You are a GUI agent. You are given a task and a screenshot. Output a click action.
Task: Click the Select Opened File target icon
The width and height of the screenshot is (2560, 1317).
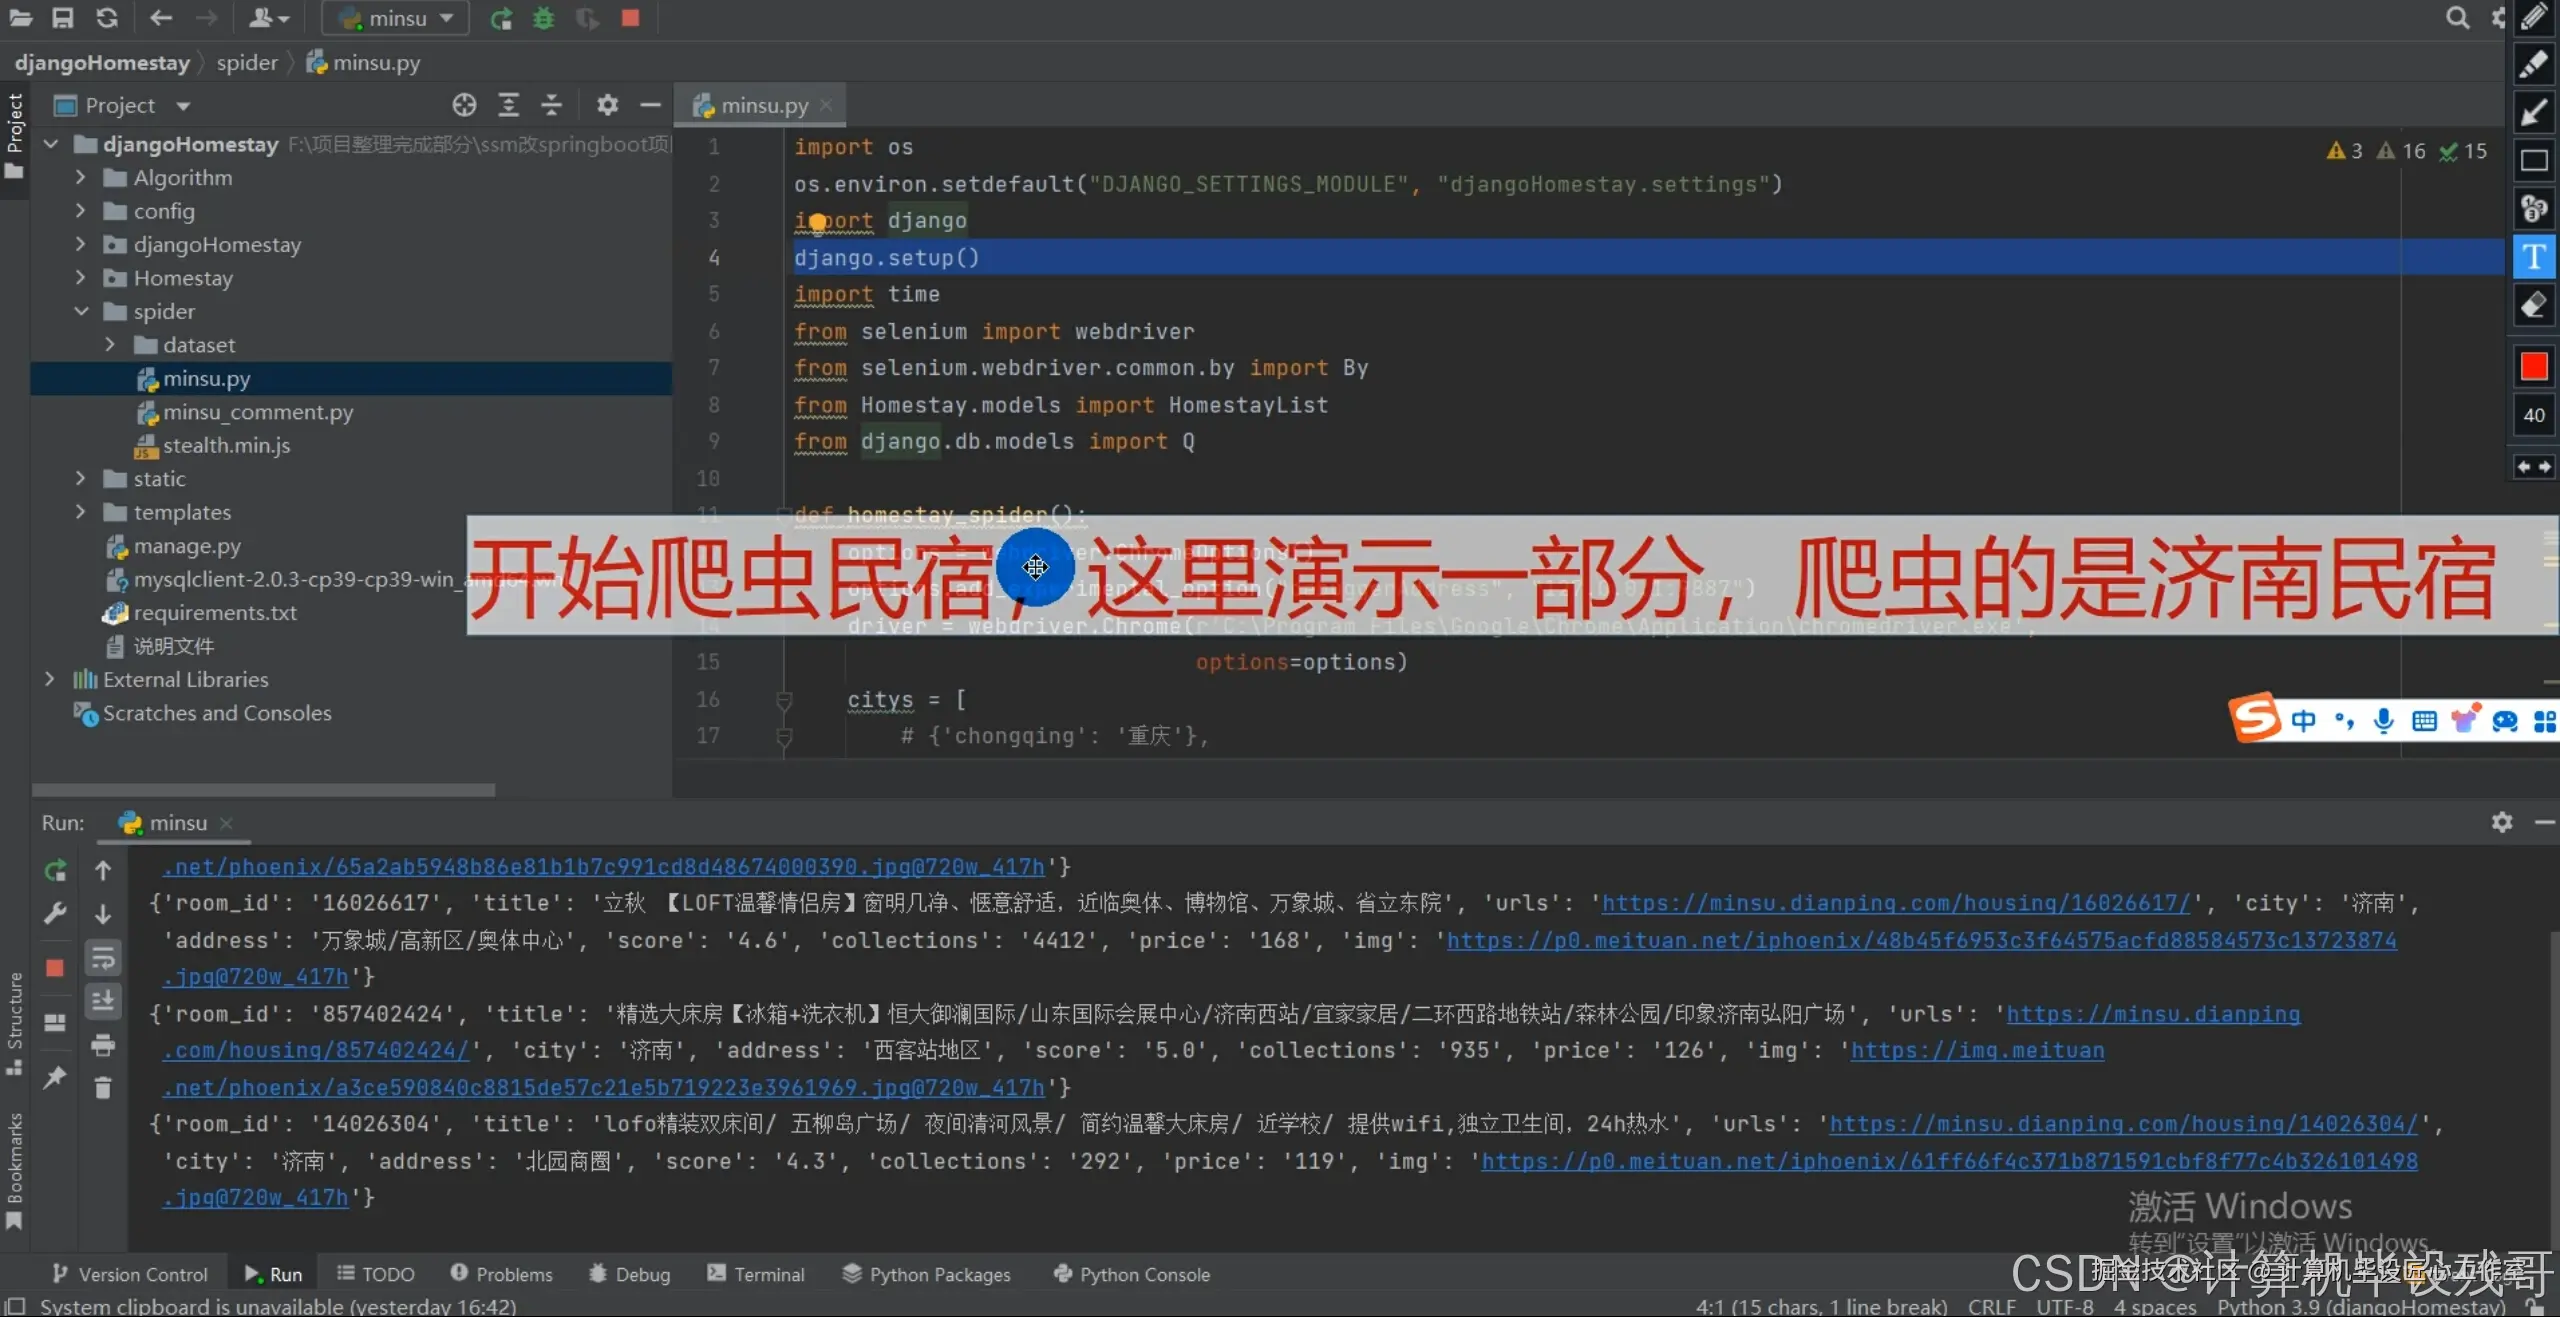pyautogui.click(x=464, y=105)
